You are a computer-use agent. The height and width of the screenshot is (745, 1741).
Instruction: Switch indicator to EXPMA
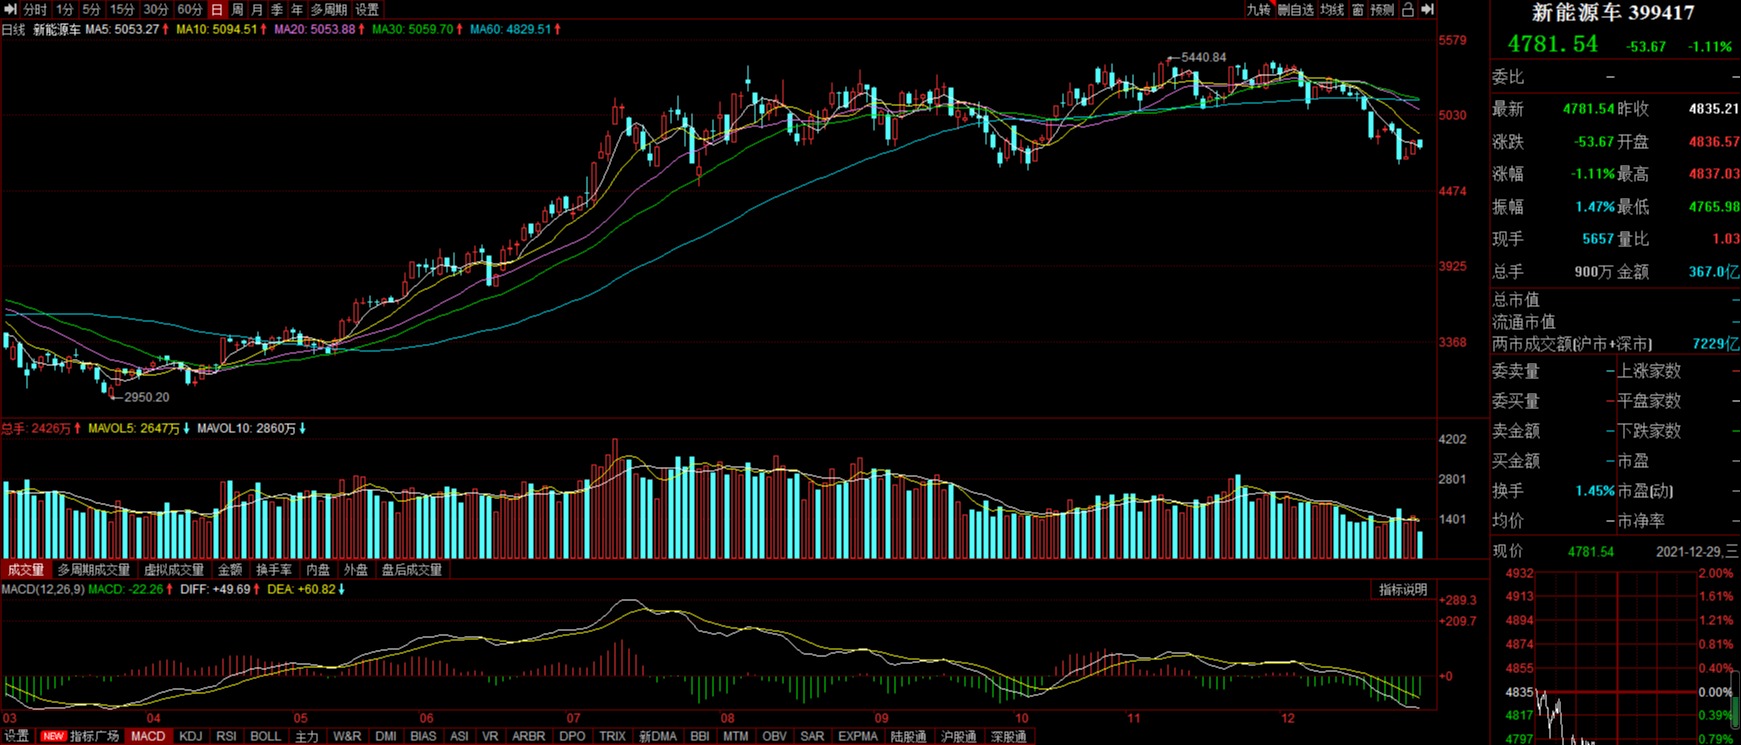point(858,736)
